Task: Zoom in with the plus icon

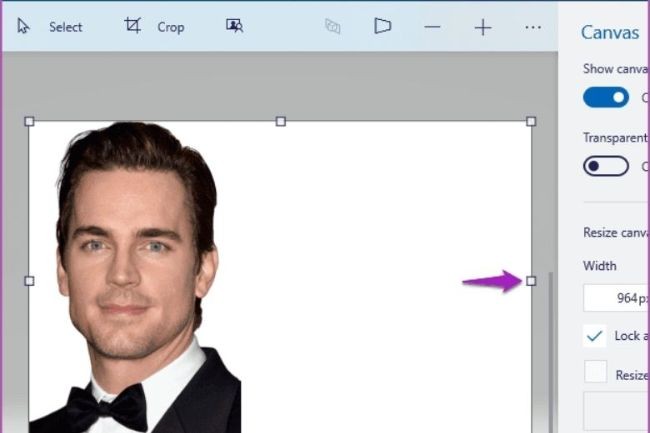Action: (483, 27)
